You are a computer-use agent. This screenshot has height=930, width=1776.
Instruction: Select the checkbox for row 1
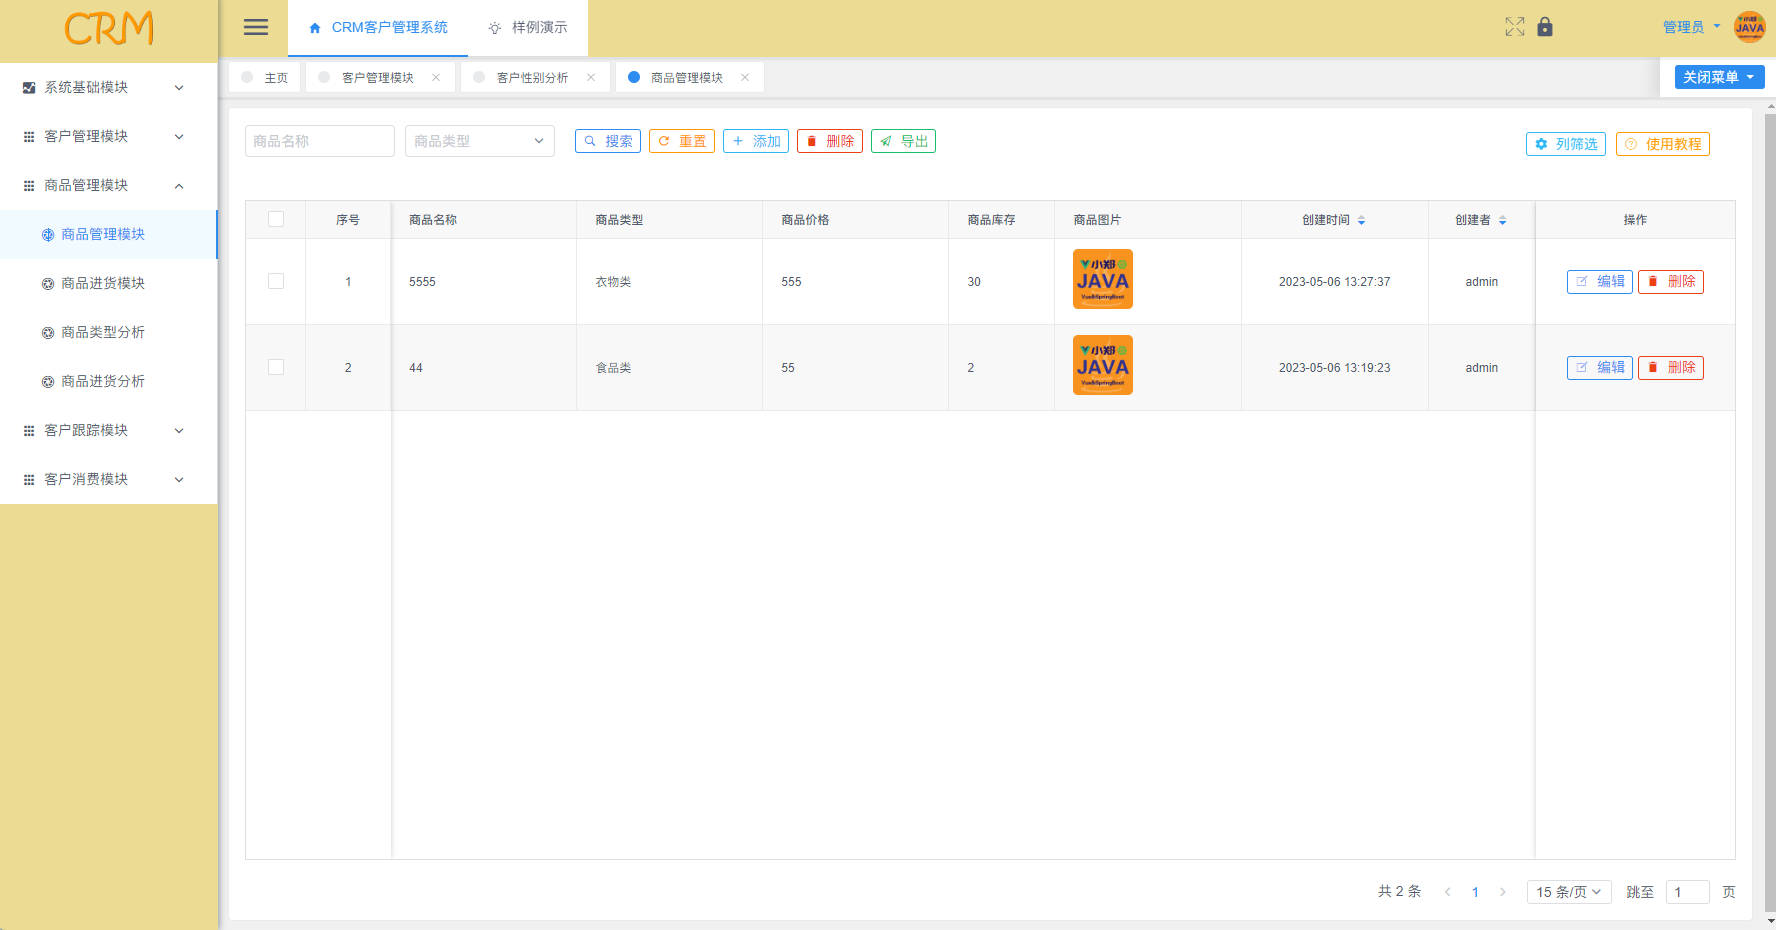tap(276, 282)
